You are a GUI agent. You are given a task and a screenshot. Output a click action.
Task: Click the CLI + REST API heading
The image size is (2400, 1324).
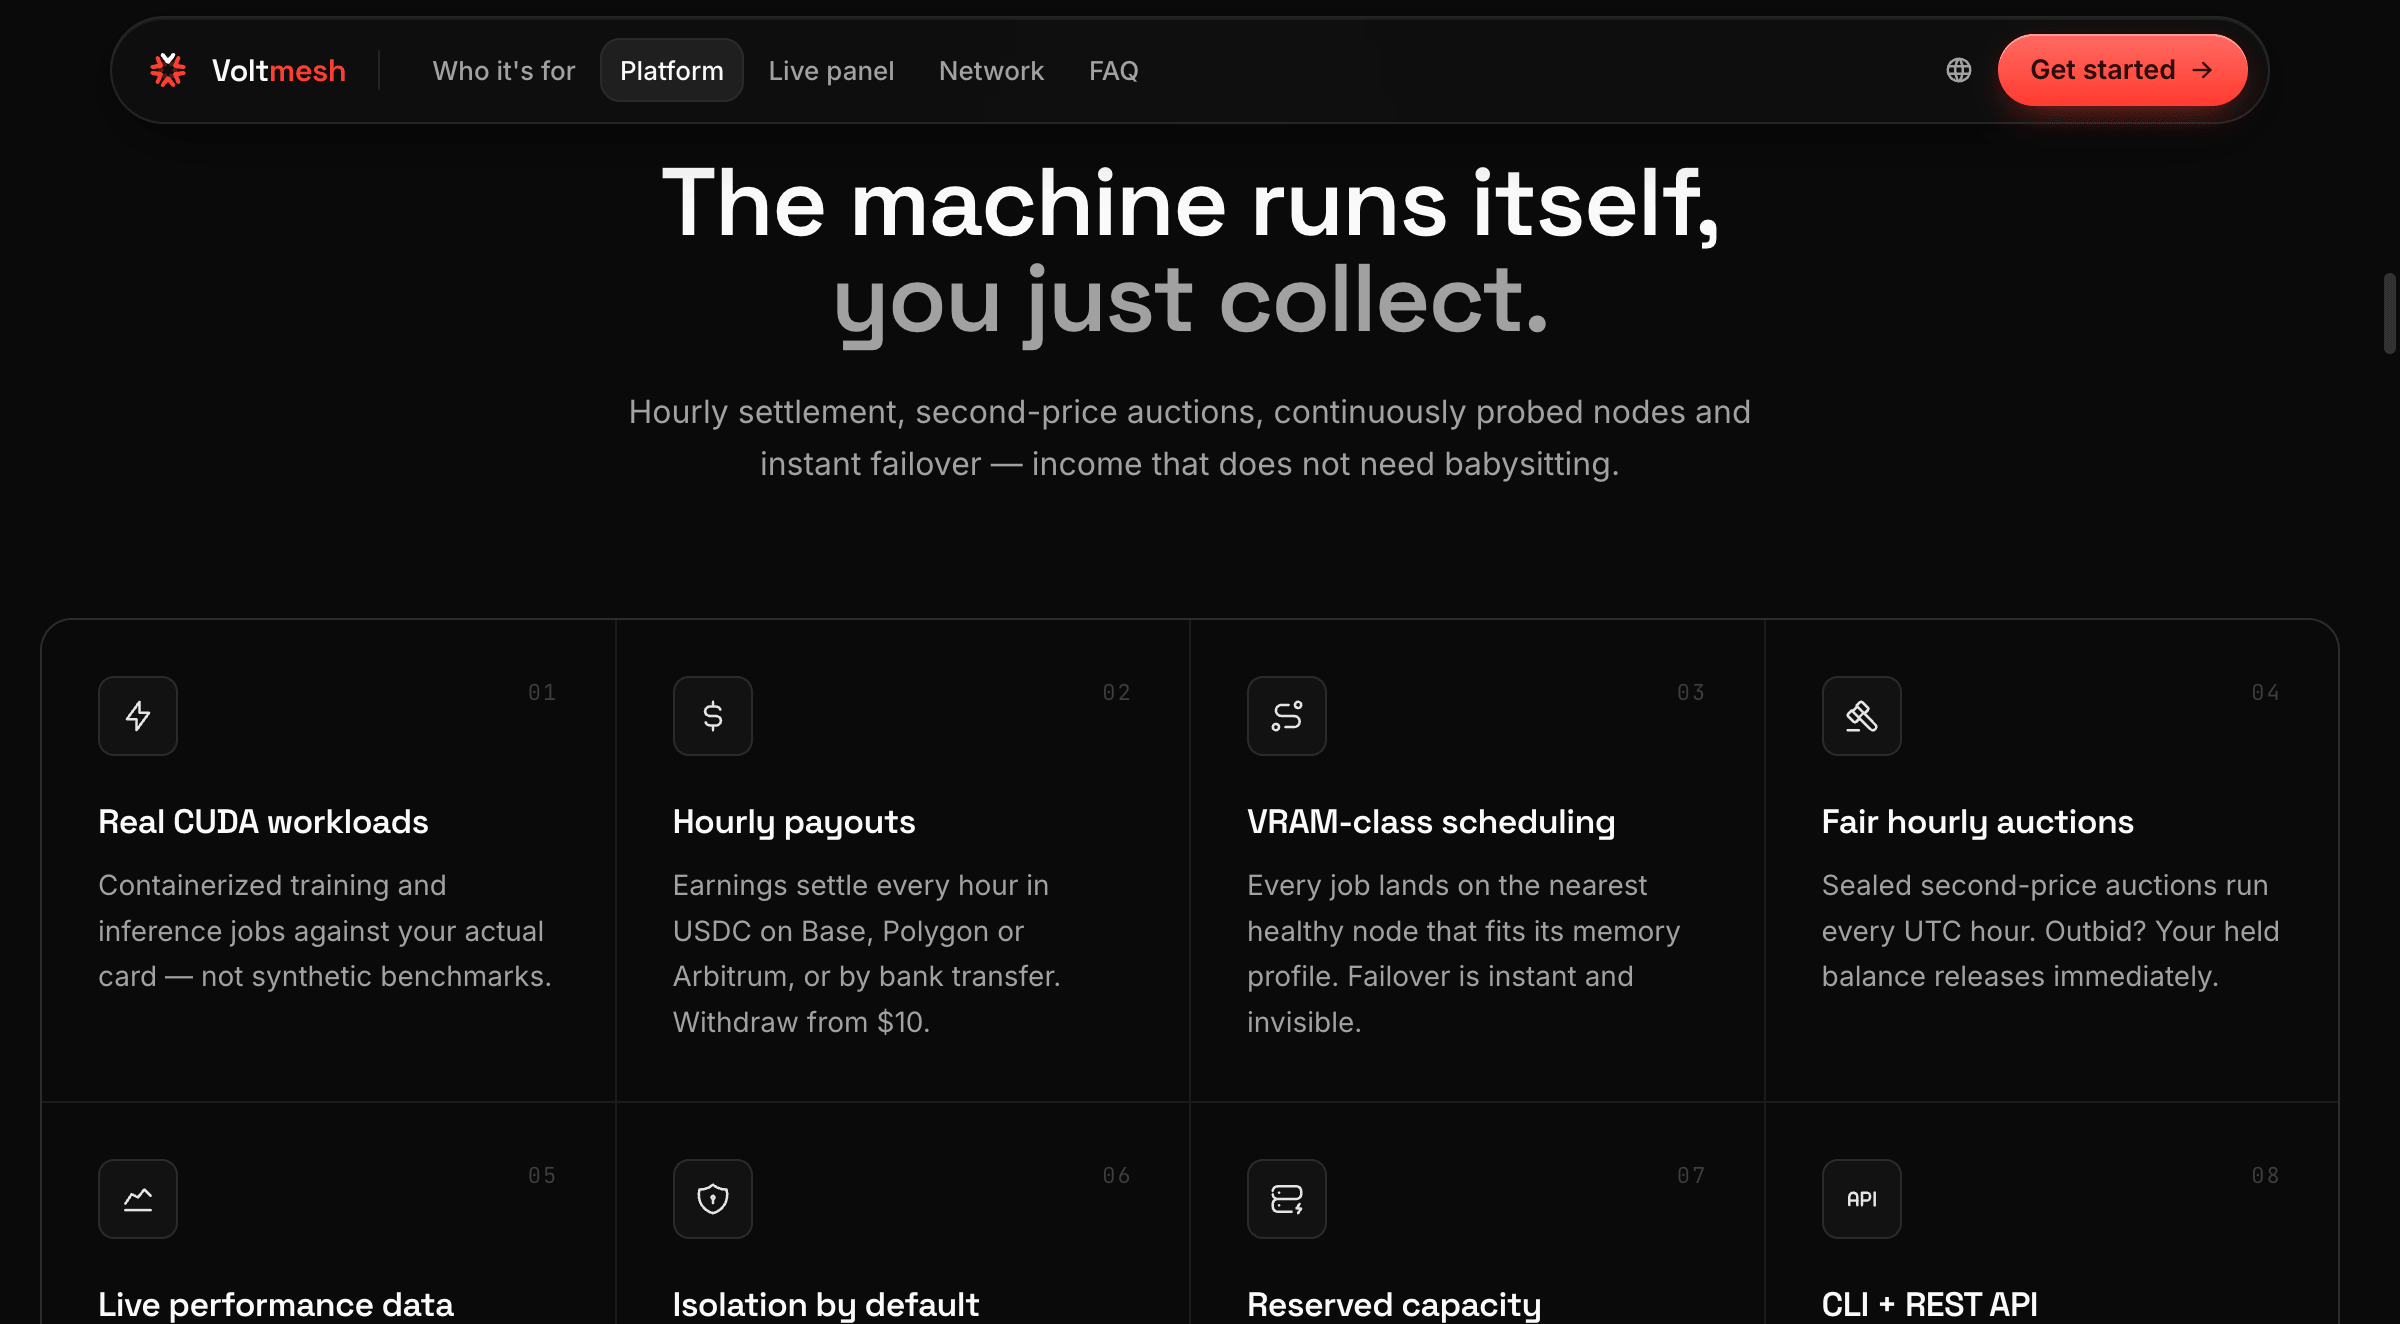[1929, 1304]
